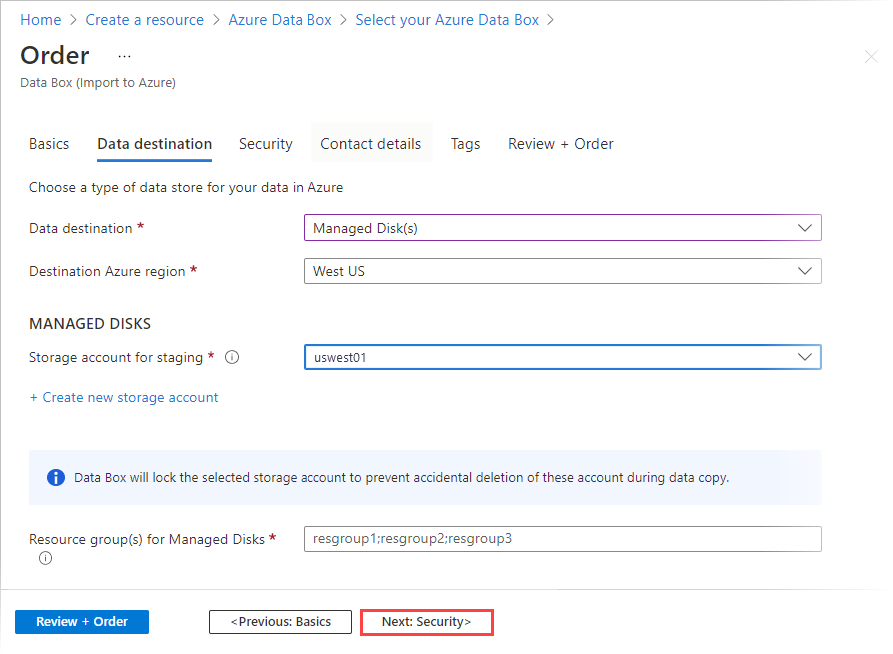Switch to the Contact details tab
The height and width of the screenshot is (654, 893).
tap(371, 144)
